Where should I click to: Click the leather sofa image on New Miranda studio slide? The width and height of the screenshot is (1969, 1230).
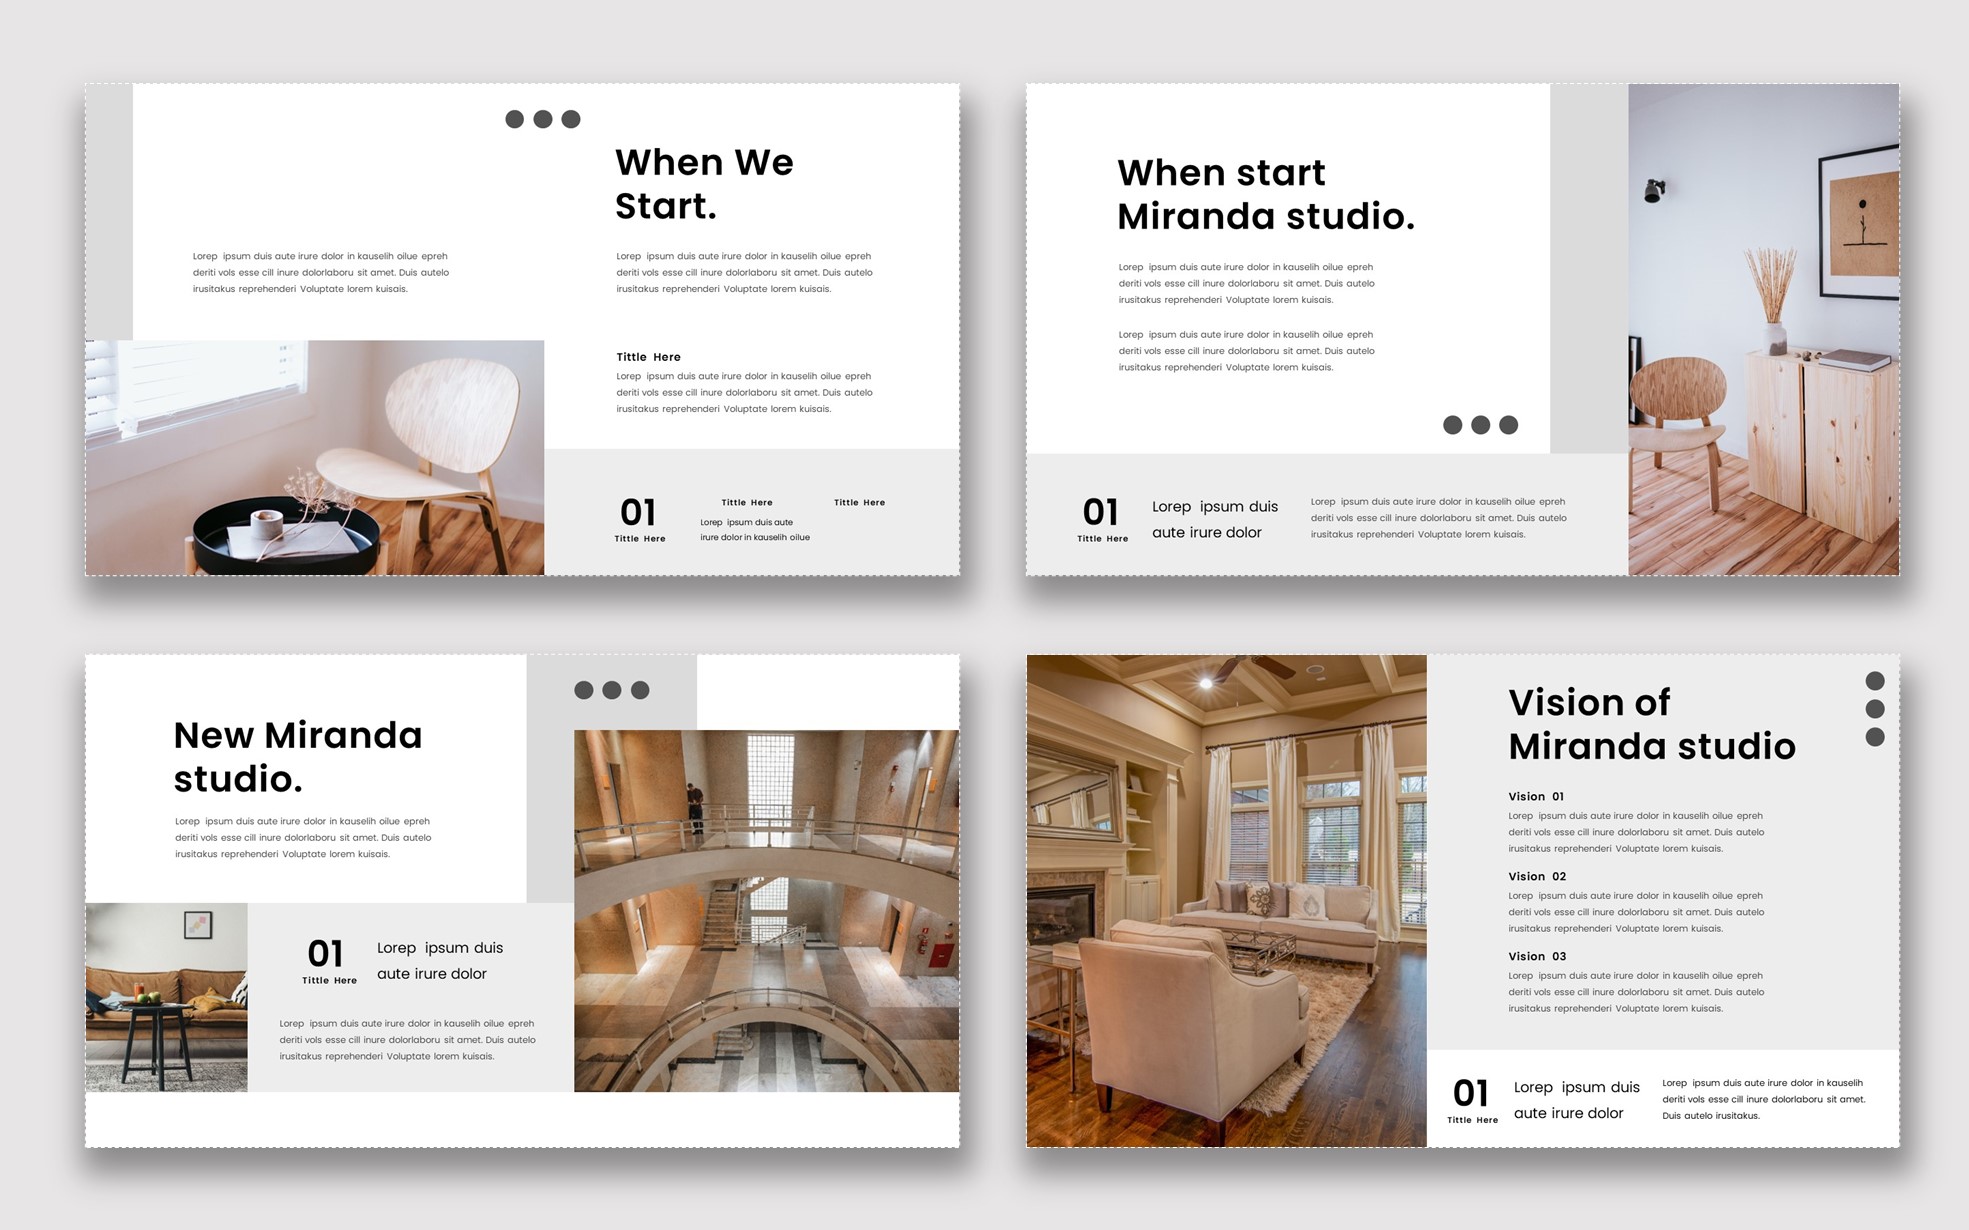point(165,995)
